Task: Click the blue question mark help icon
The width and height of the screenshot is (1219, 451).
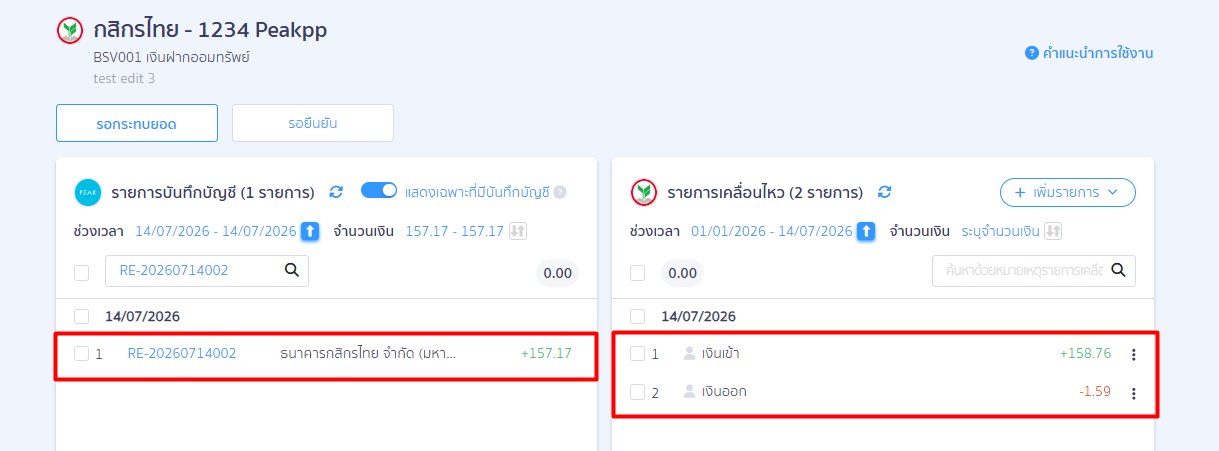Action: [1032, 53]
